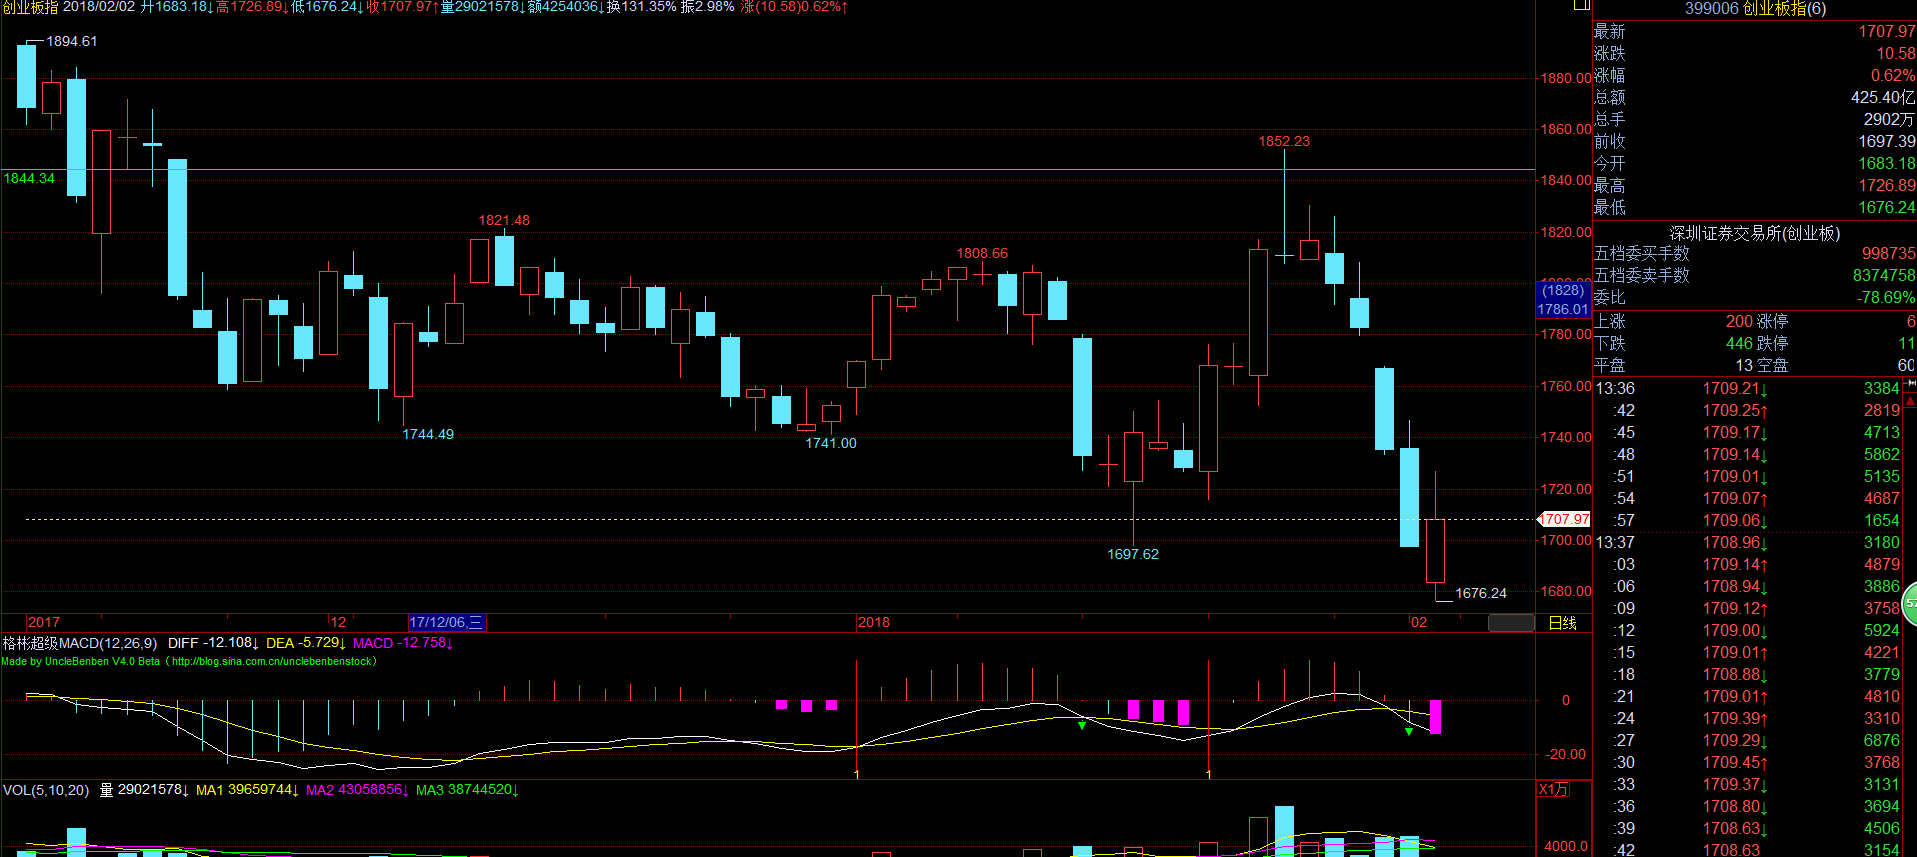Click the 最高 1726.89 quote row
Image resolution: width=1917 pixels, height=857 pixels.
pos(1755,186)
